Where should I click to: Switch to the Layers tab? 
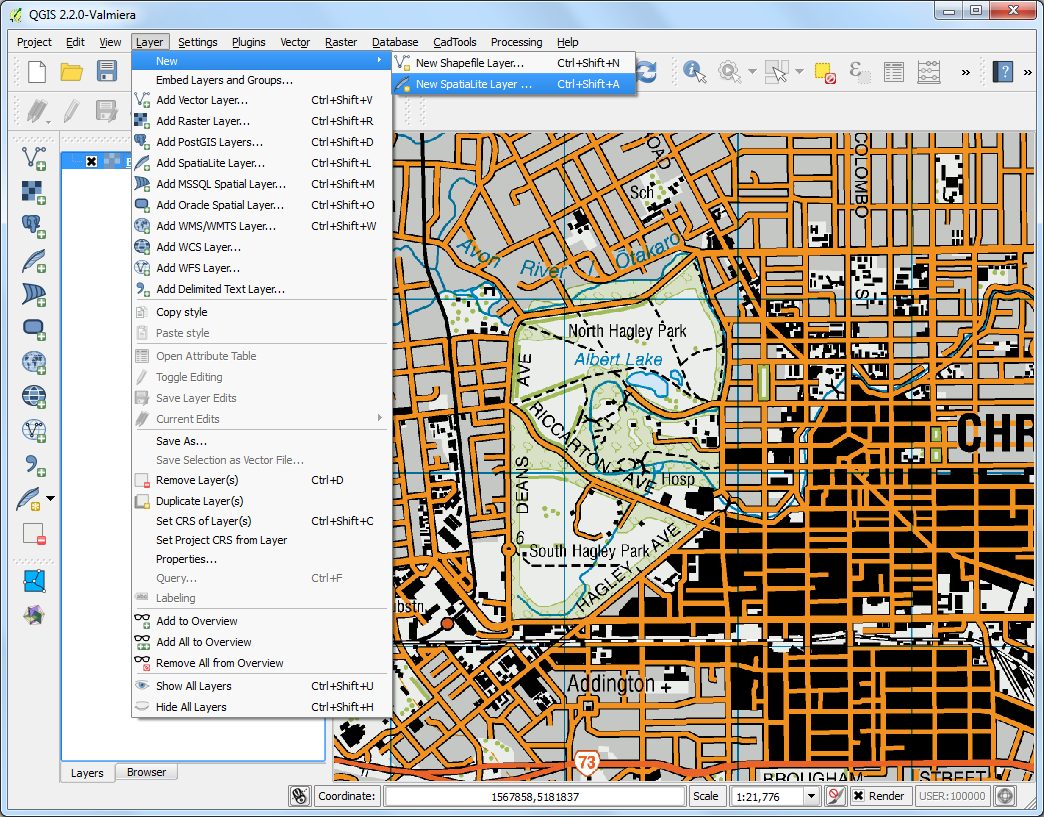87,772
